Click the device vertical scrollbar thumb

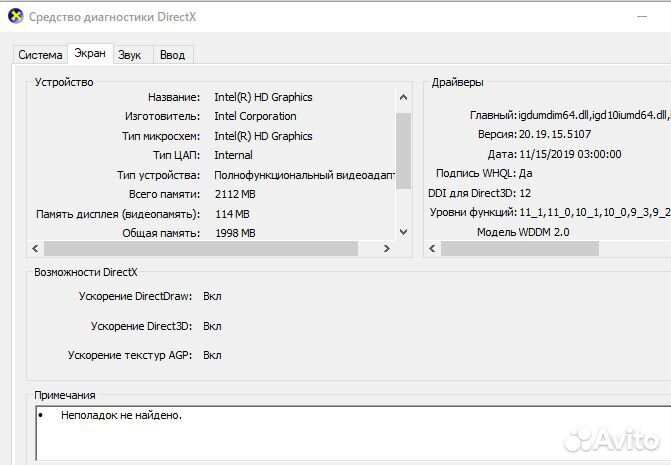403,151
